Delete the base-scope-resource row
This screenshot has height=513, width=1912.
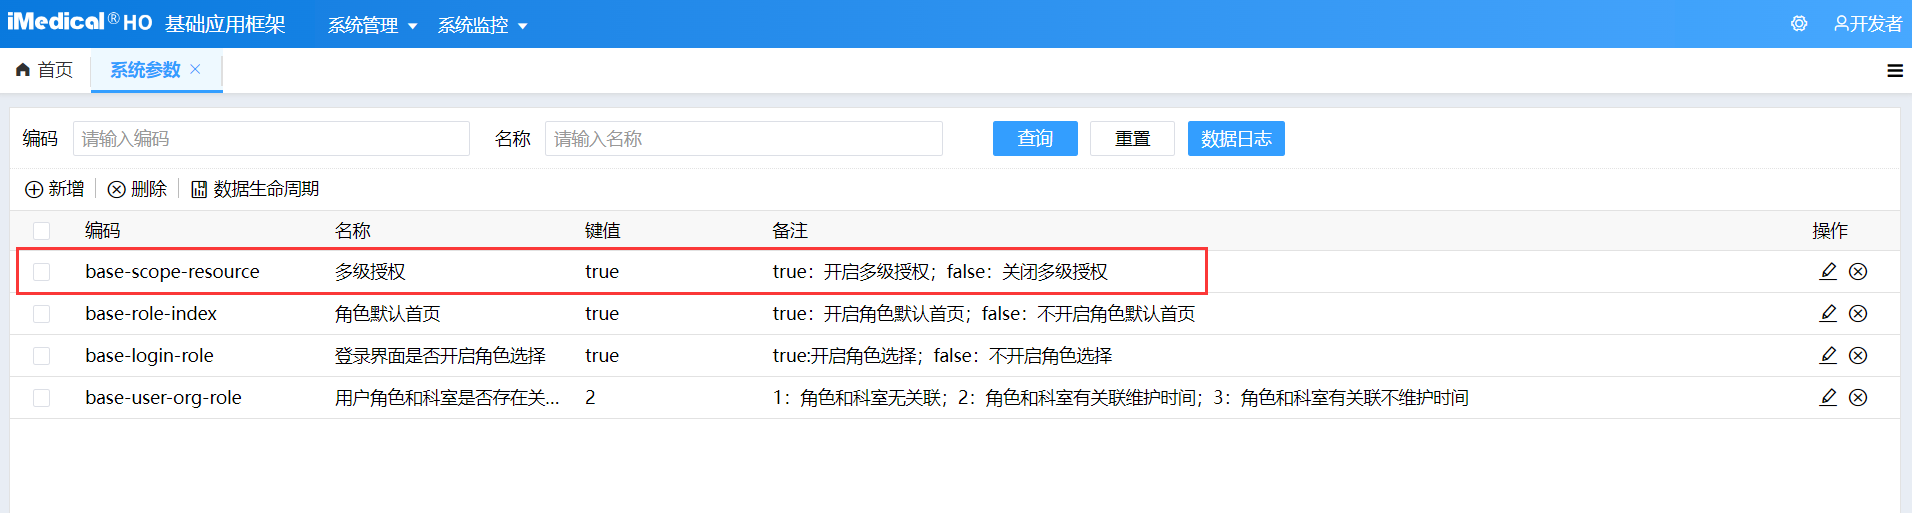1858,271
